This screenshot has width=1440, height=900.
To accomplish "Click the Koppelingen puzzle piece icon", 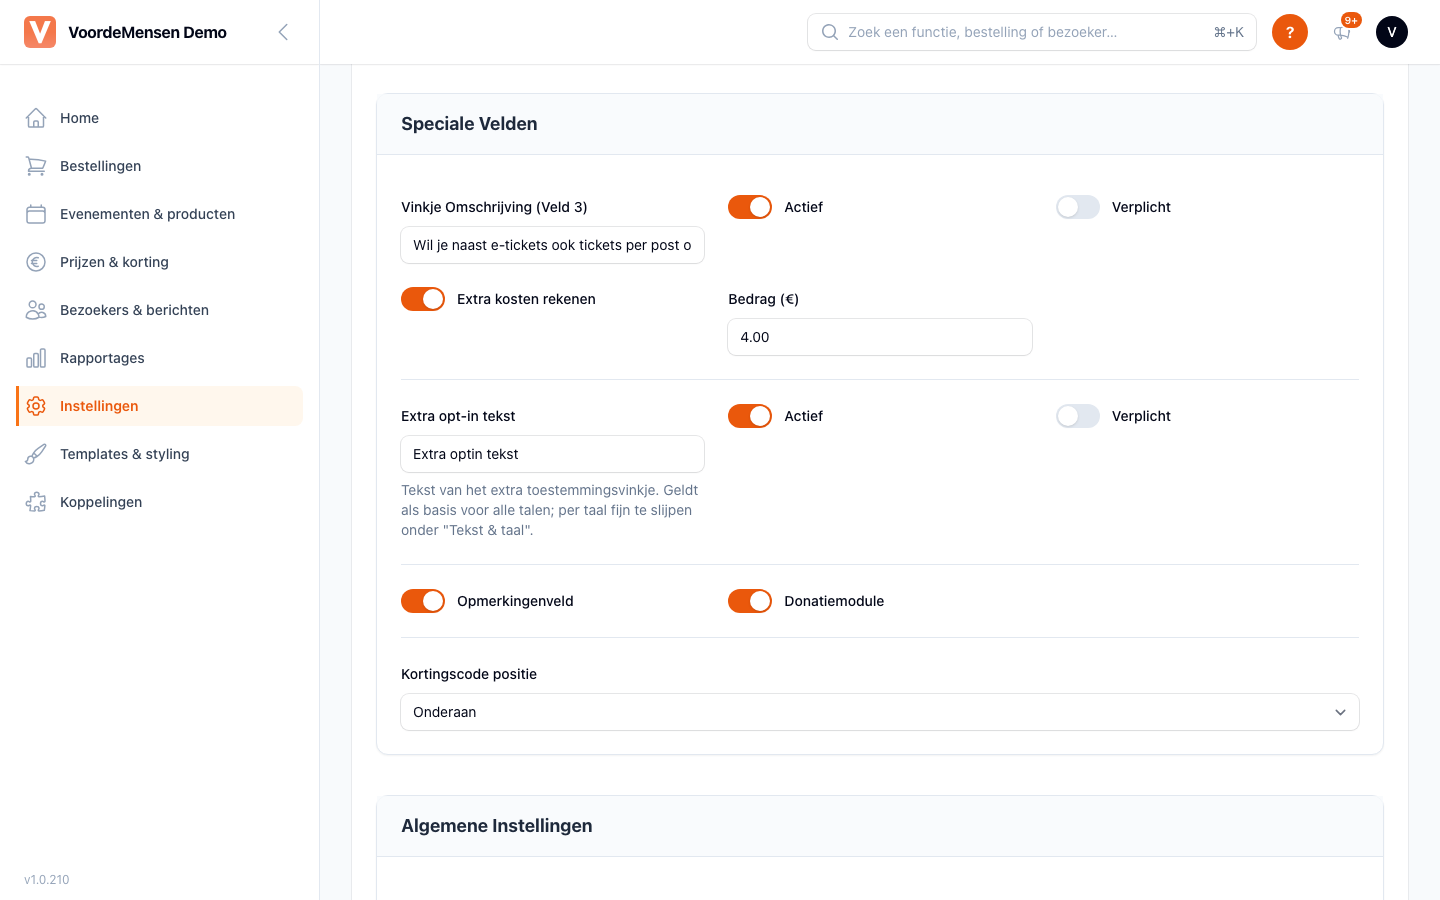I will click(36, 502).
